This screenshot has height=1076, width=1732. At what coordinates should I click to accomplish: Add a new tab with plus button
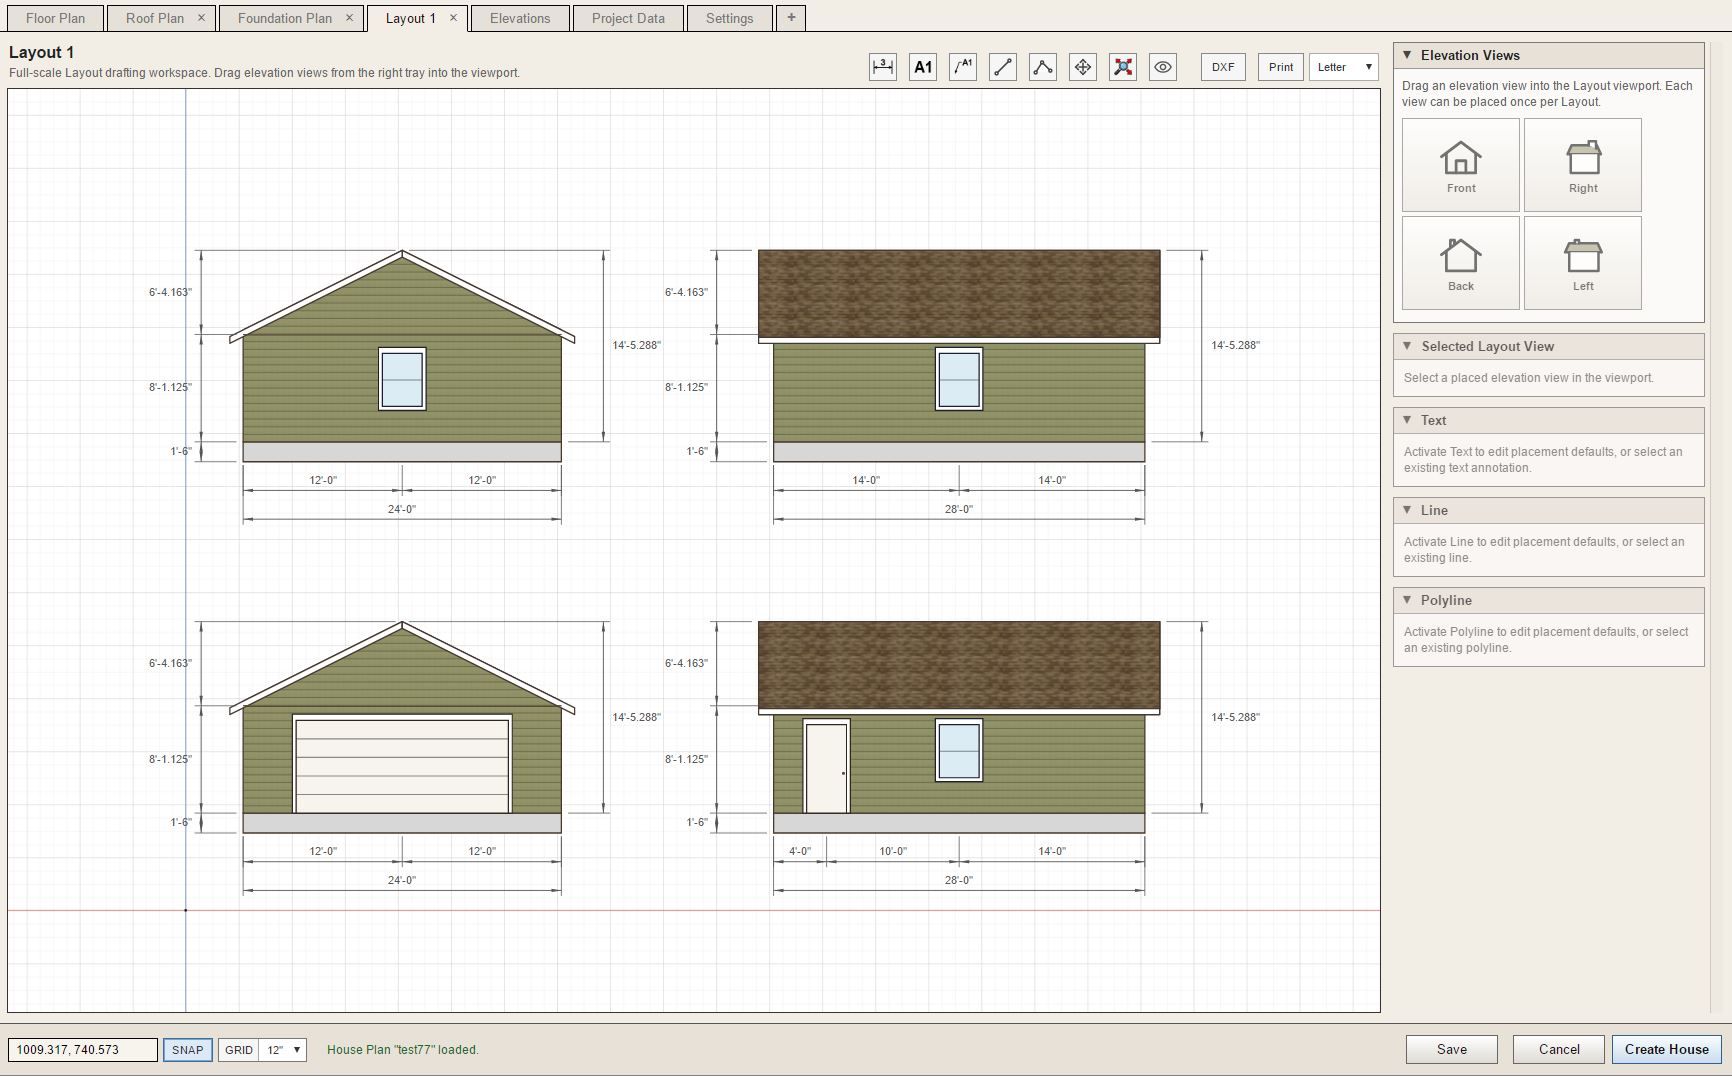pyautogui.click(x=791, y=18)
